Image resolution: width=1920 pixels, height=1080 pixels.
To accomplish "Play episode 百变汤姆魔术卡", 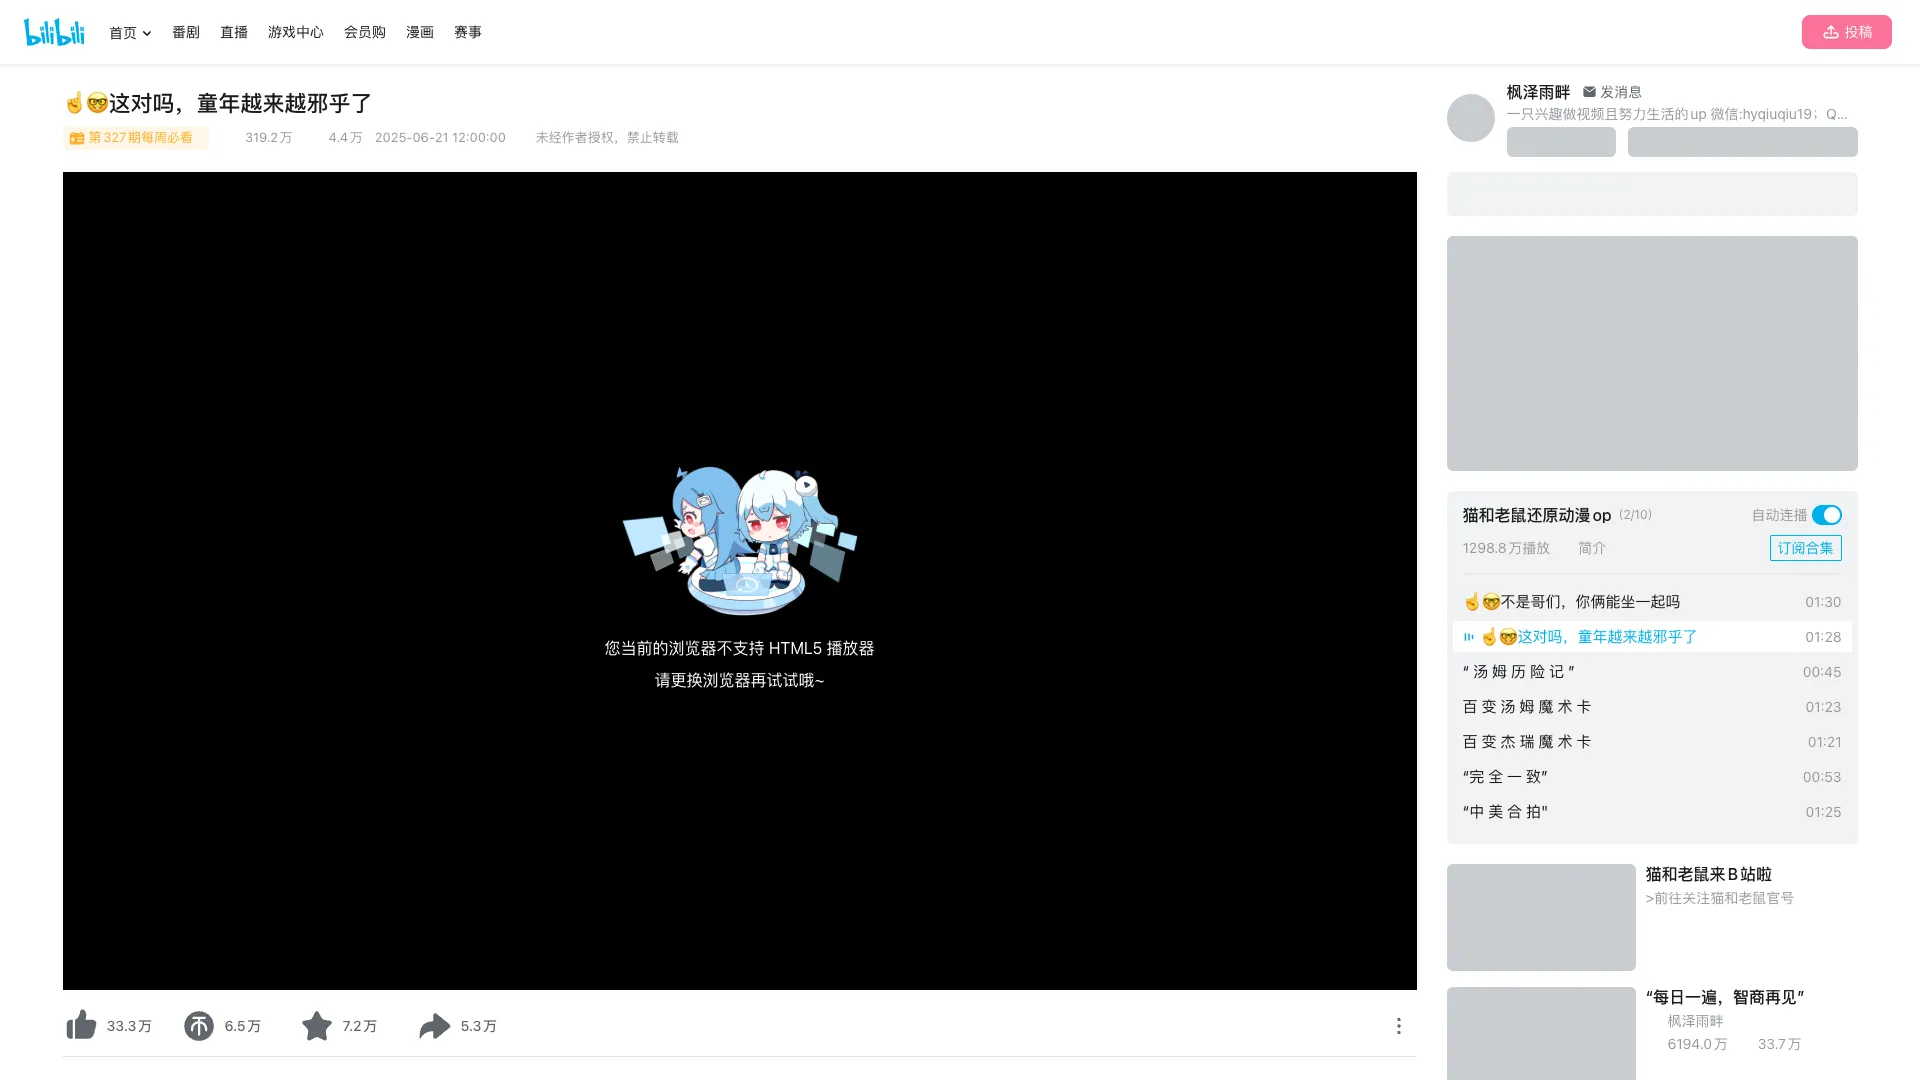I will pyautogui.click(x=1652, y=707).
